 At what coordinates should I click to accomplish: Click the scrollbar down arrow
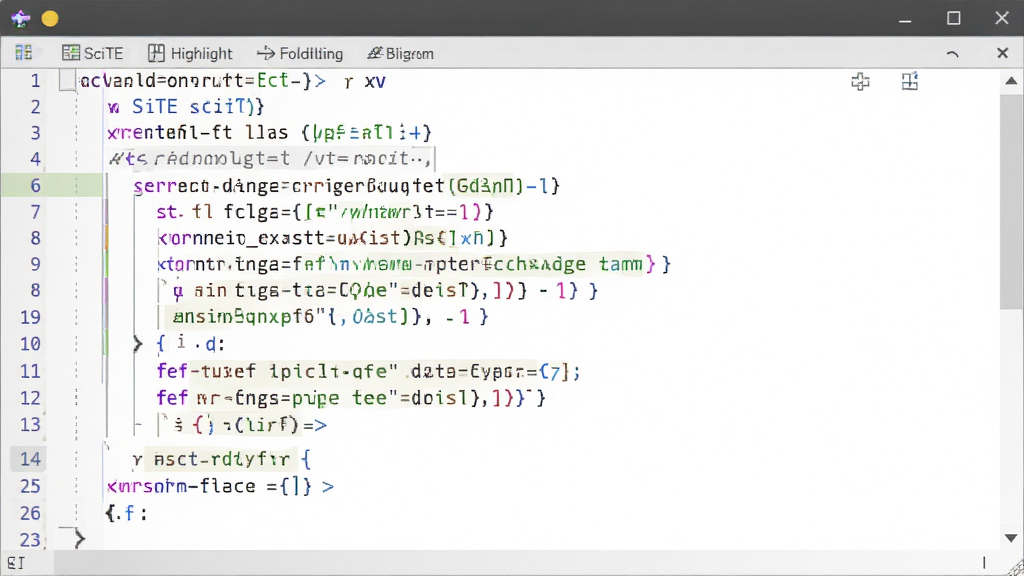[1011, 538]
